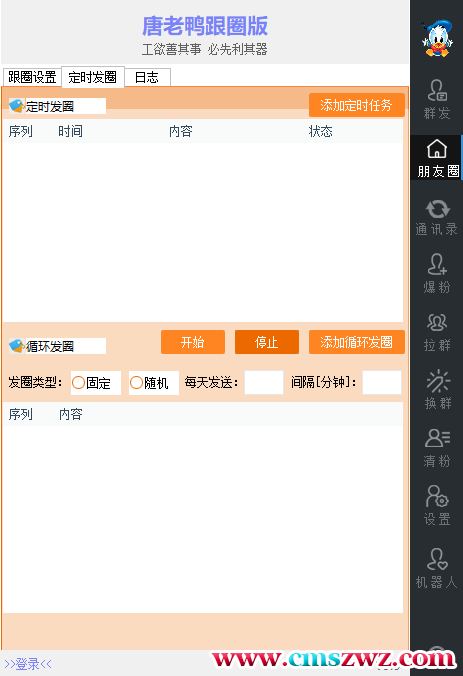
Task: Open the 设置 settings sidebar icon
Action: [x=437, y=505]
